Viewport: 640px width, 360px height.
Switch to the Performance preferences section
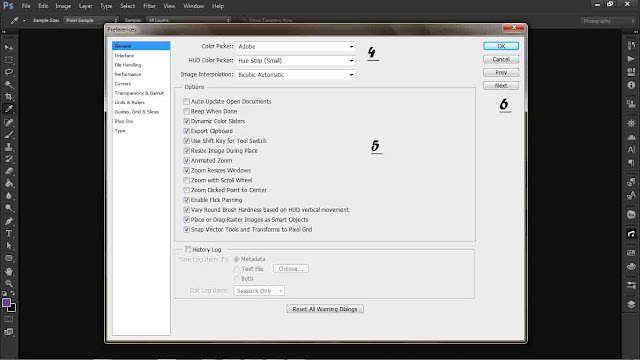128,74
